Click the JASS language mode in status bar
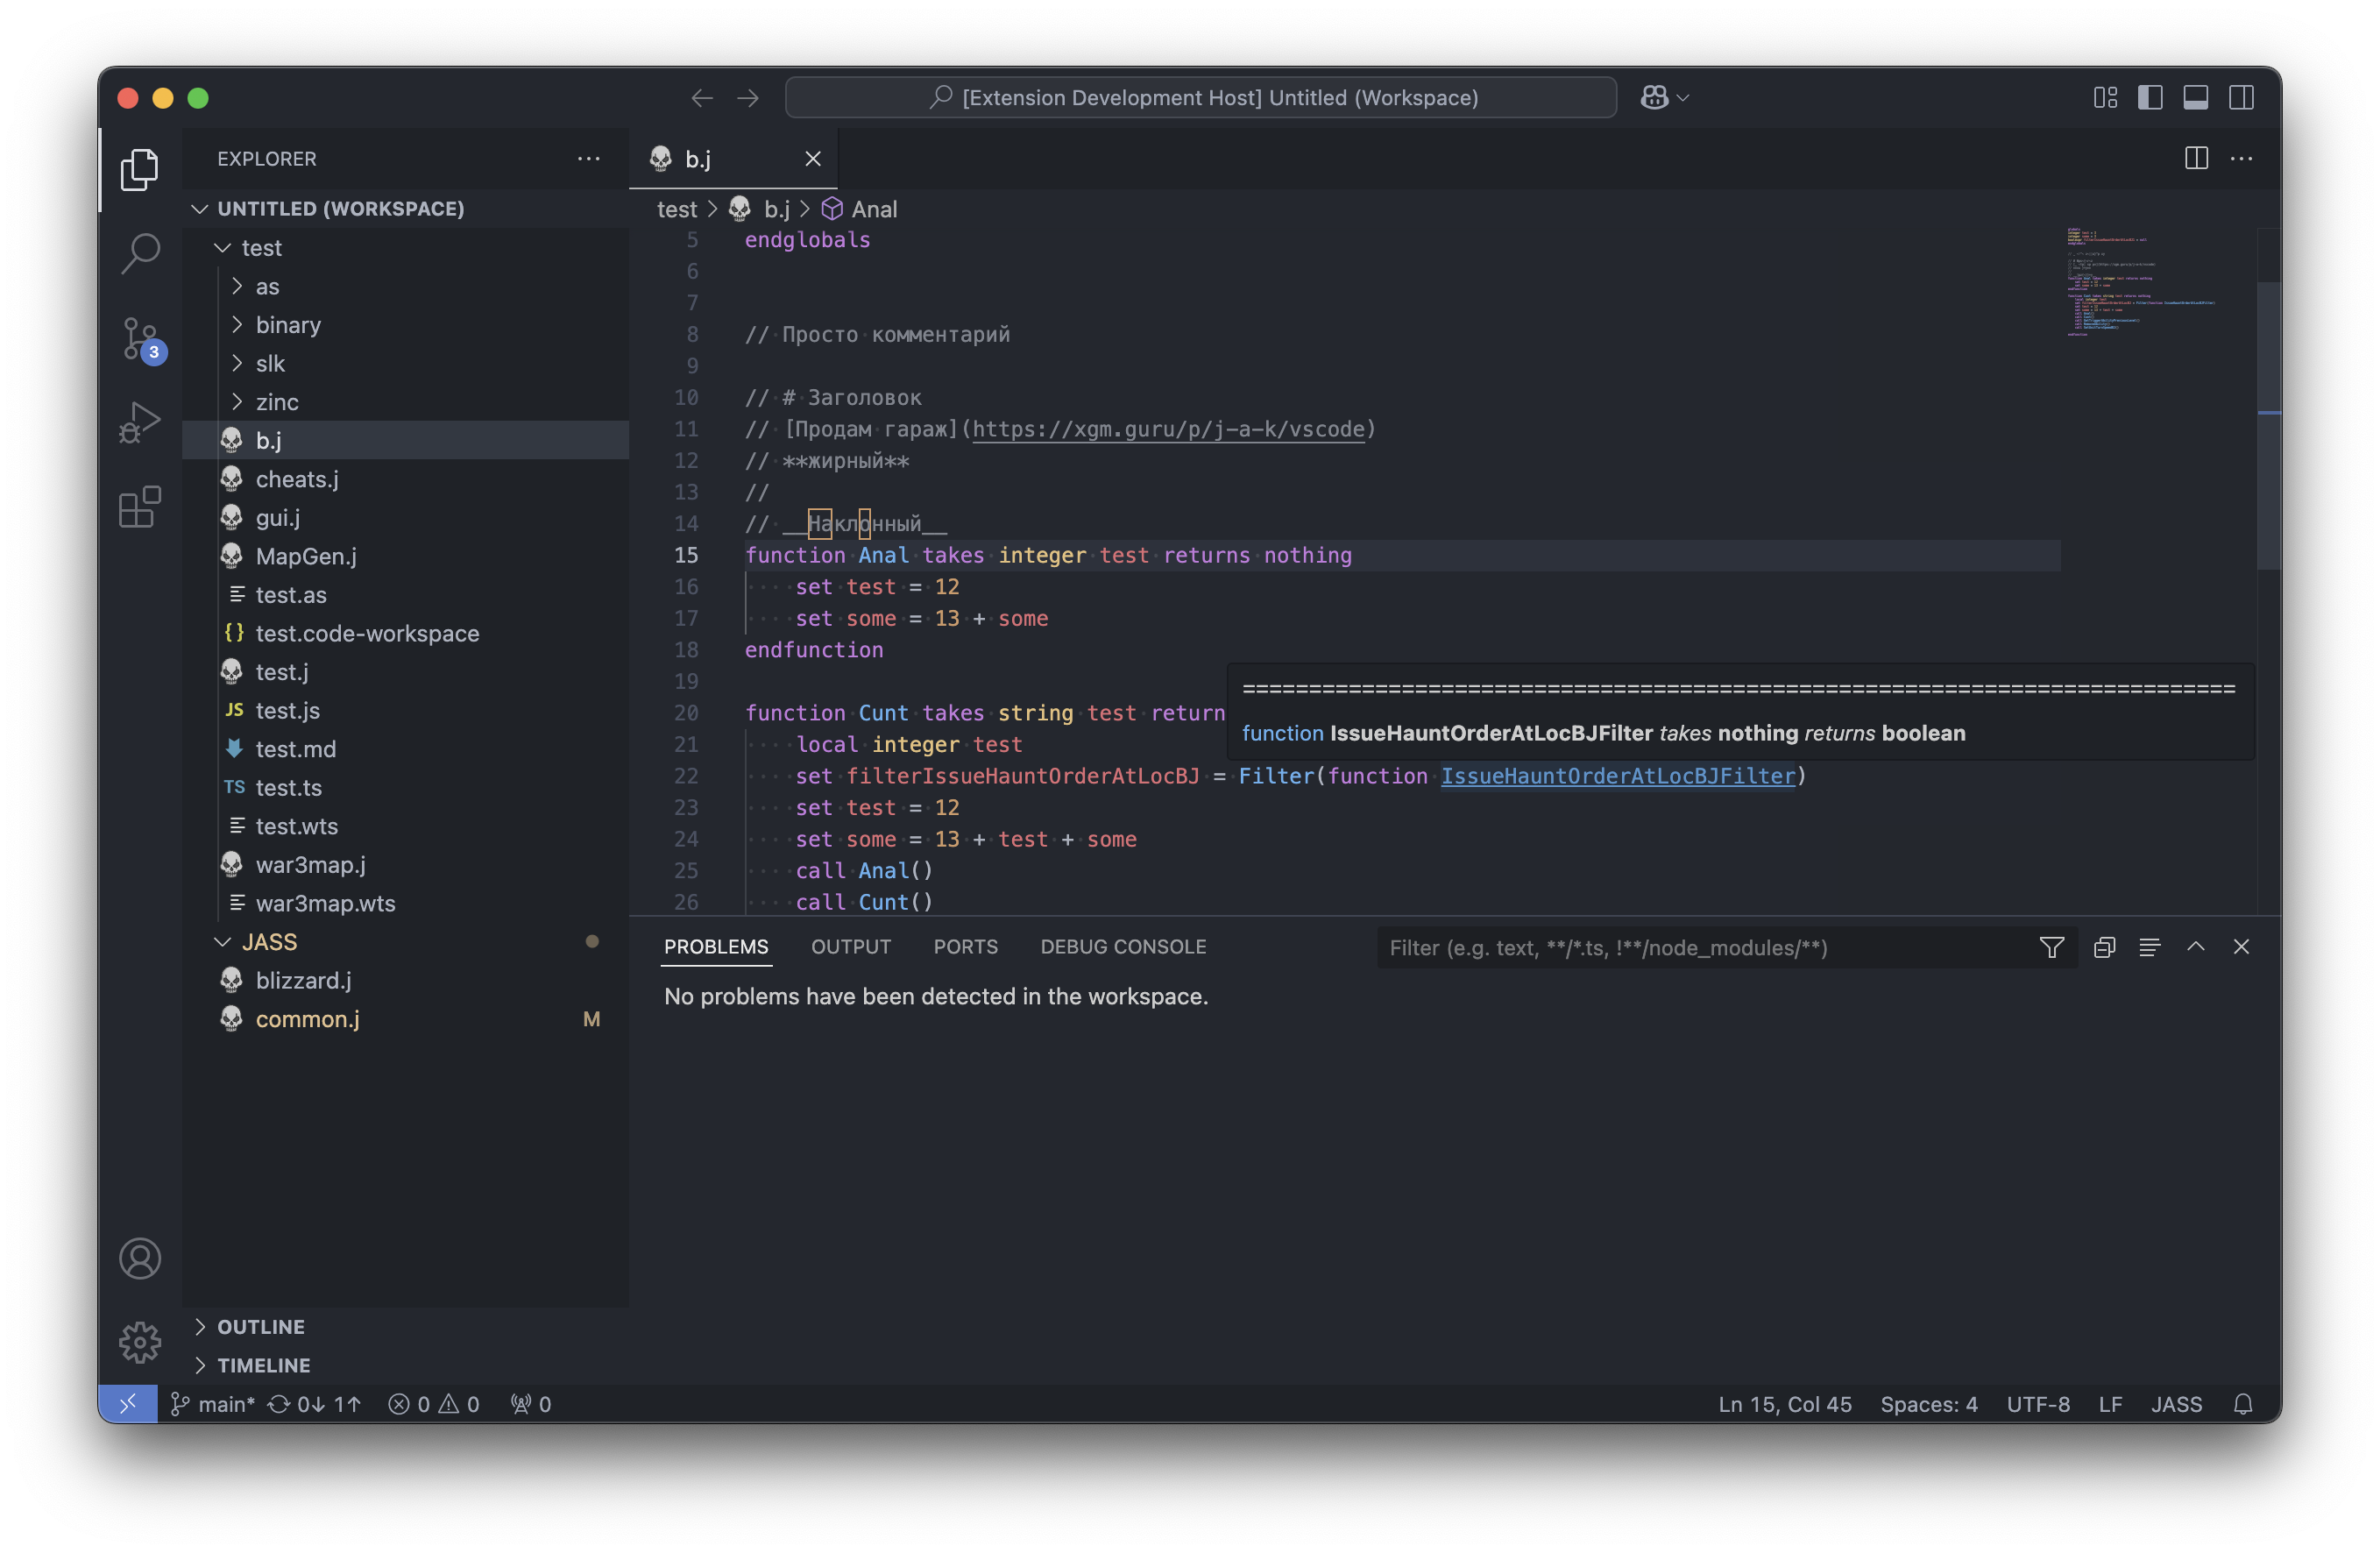 pyautogui.click(x=2176, y=1404)
